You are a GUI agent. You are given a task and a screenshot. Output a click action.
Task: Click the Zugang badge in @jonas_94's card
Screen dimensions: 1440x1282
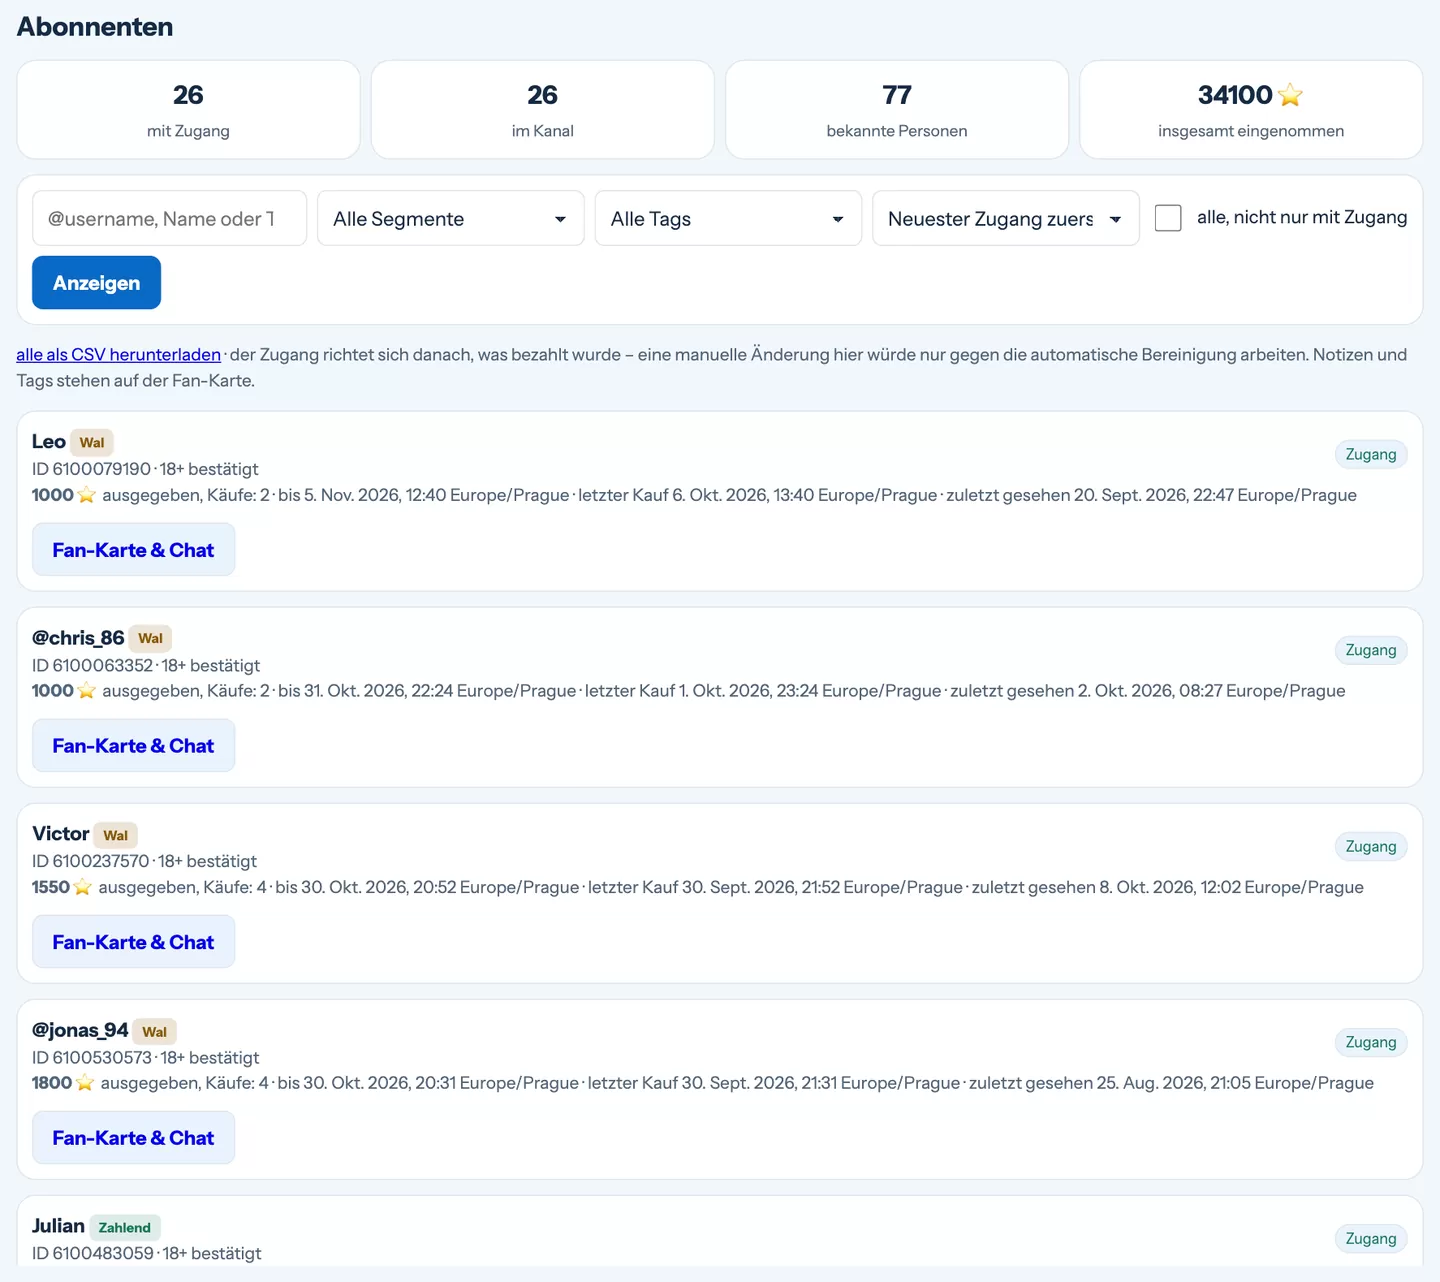coord(1371,1043)
